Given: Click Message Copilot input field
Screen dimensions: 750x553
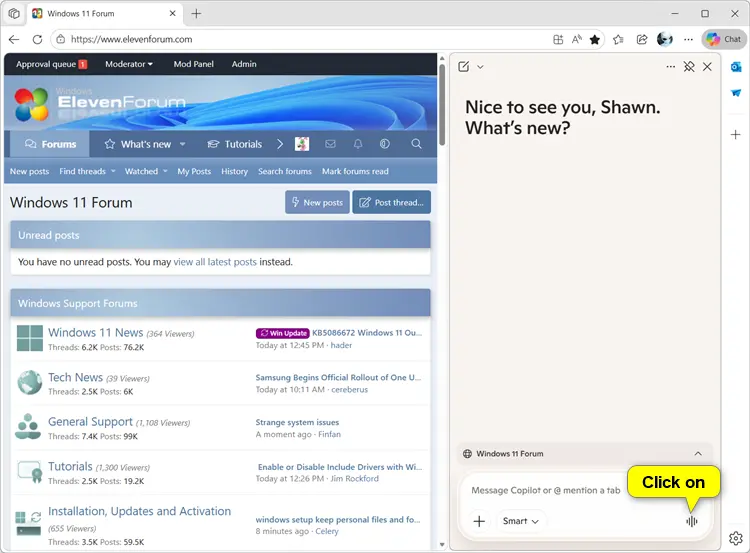Looking at the screenshot, I should pyautogui.click(x=545, y=490).
